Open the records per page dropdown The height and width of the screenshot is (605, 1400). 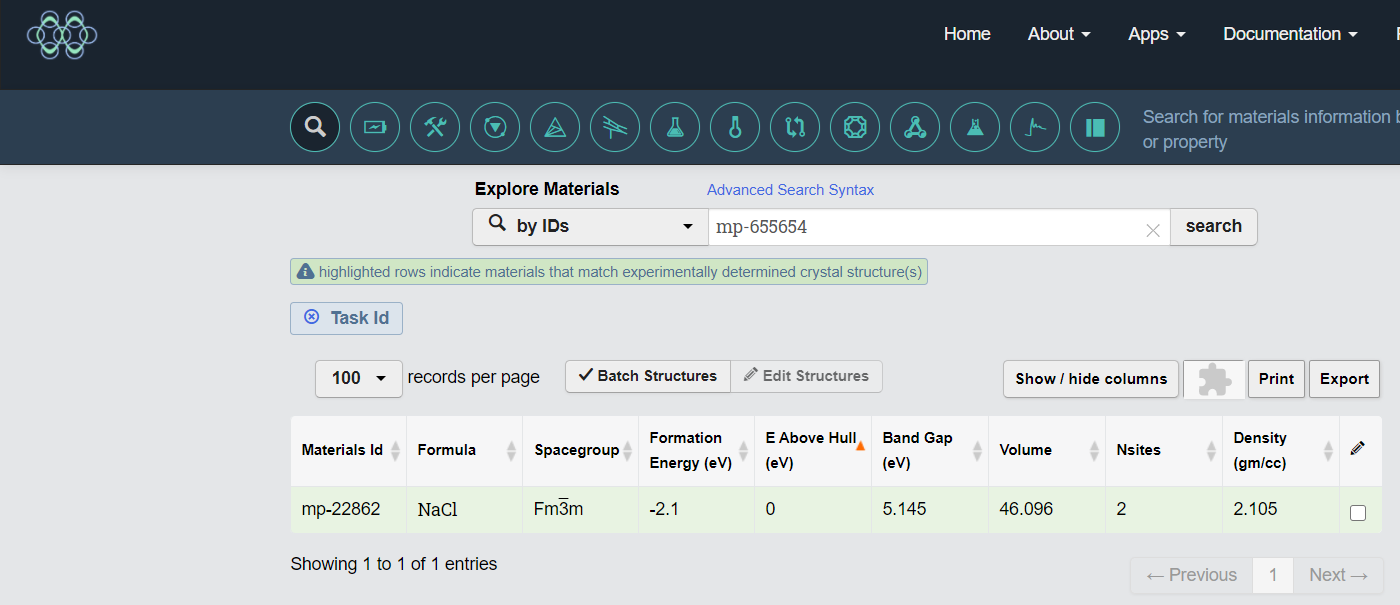coord(358,378)
